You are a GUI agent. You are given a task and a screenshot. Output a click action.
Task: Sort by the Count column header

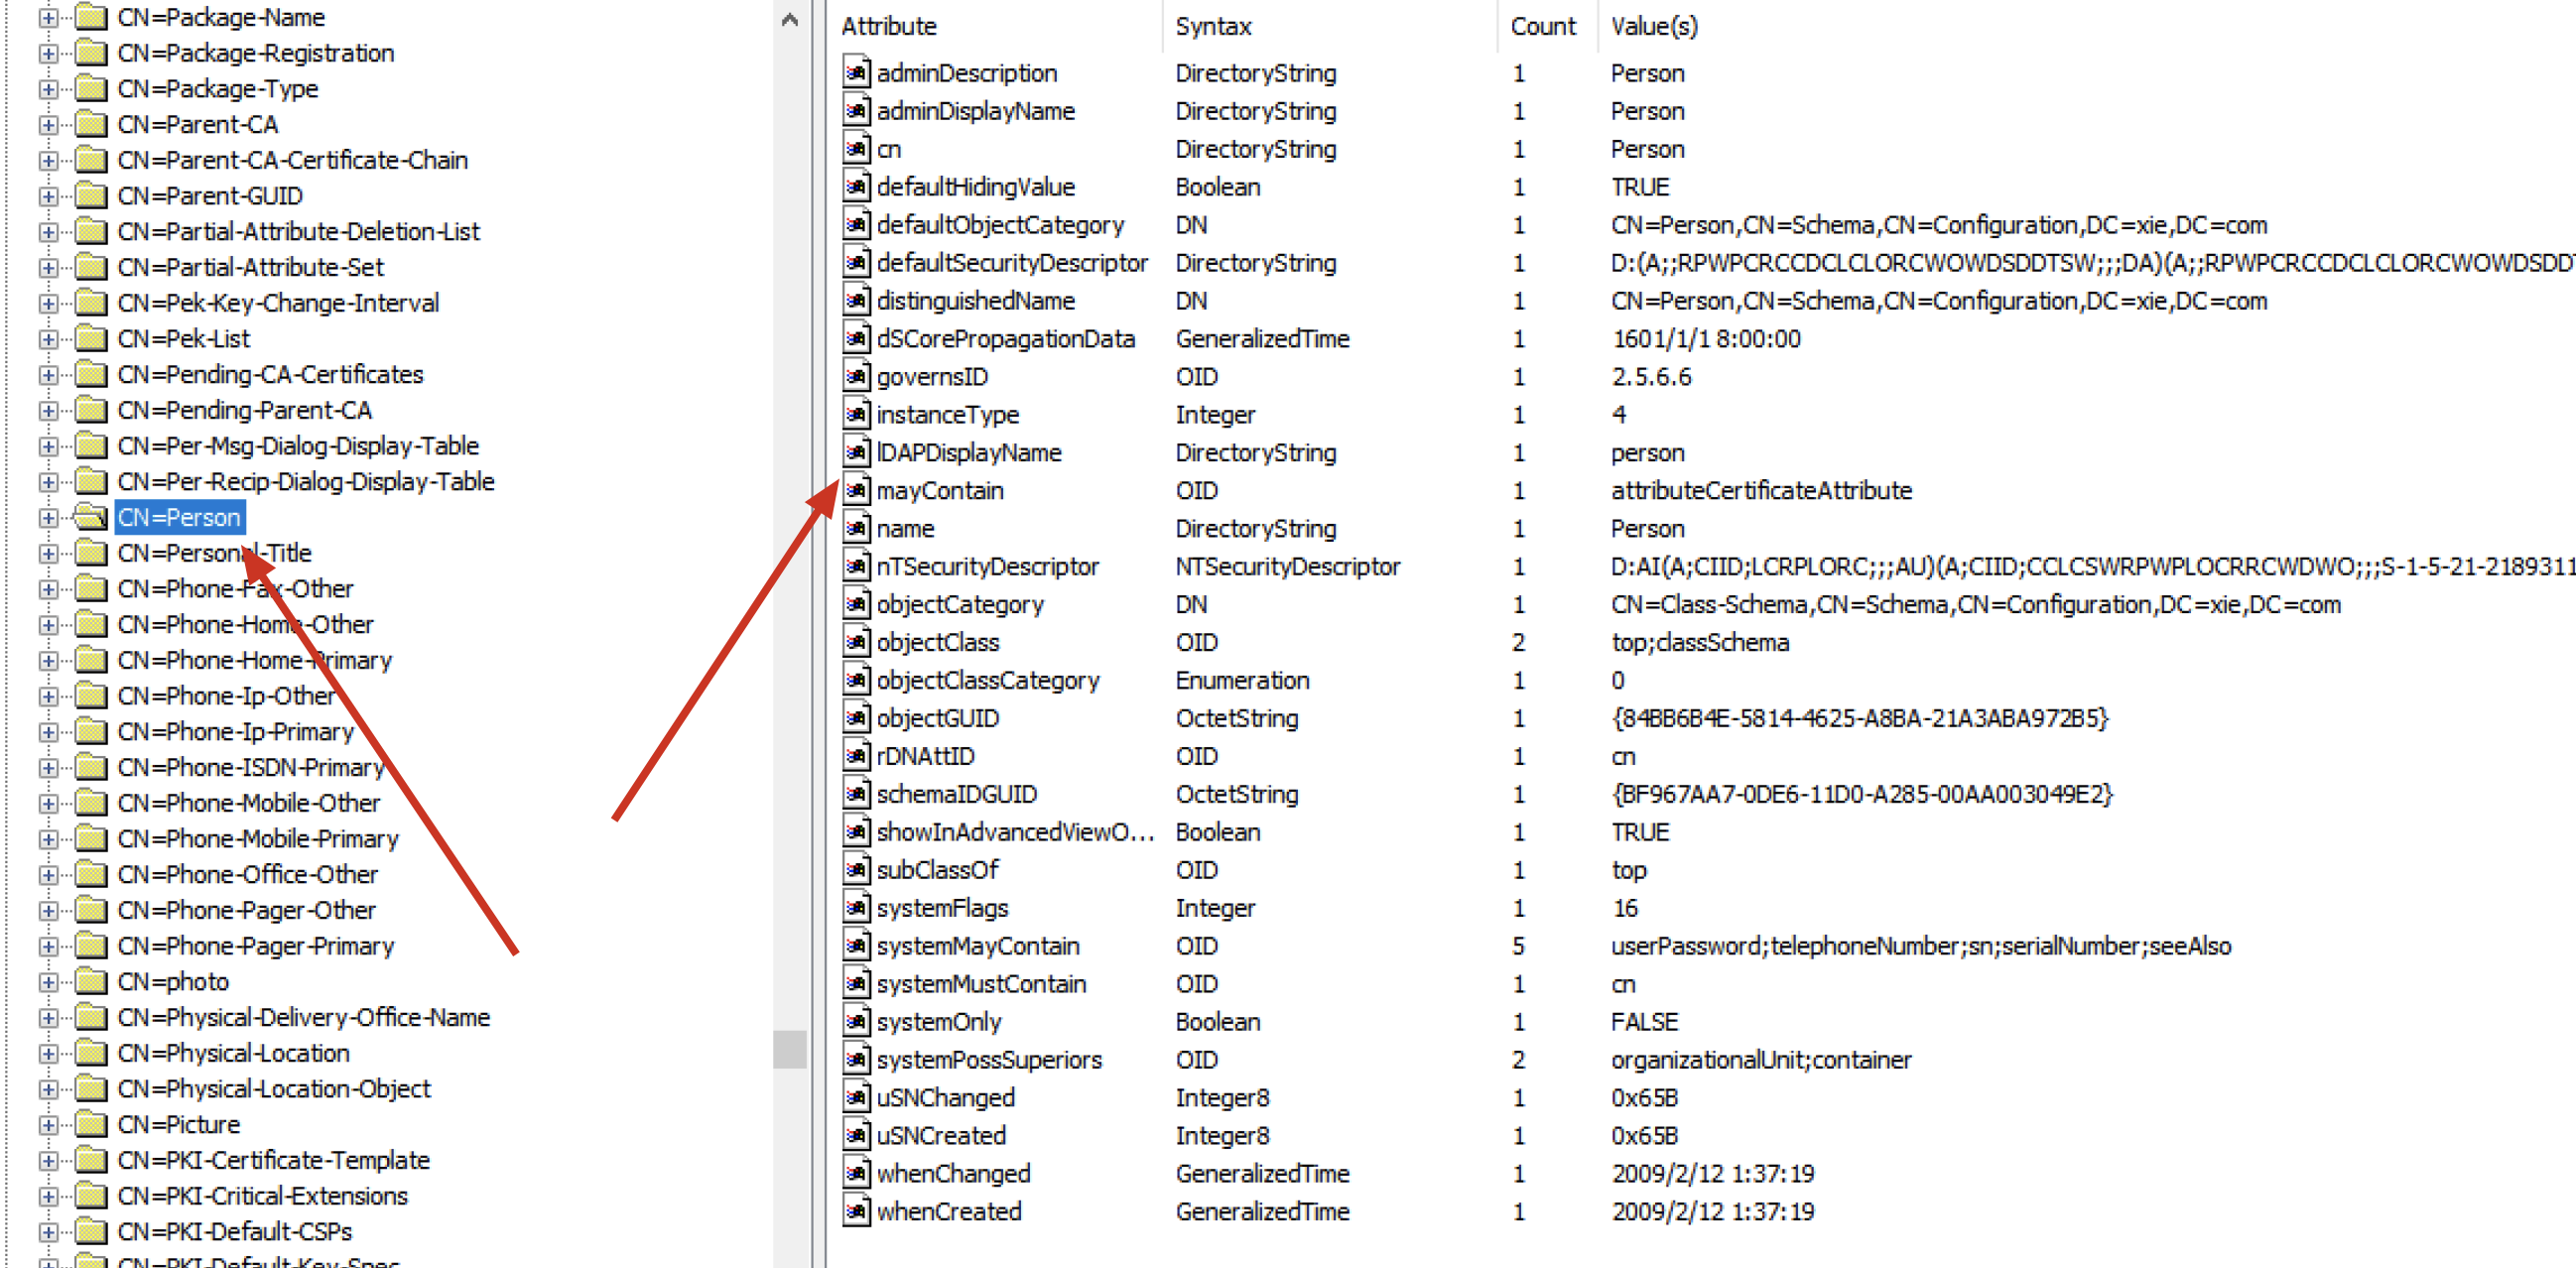tap(1543, 26)
